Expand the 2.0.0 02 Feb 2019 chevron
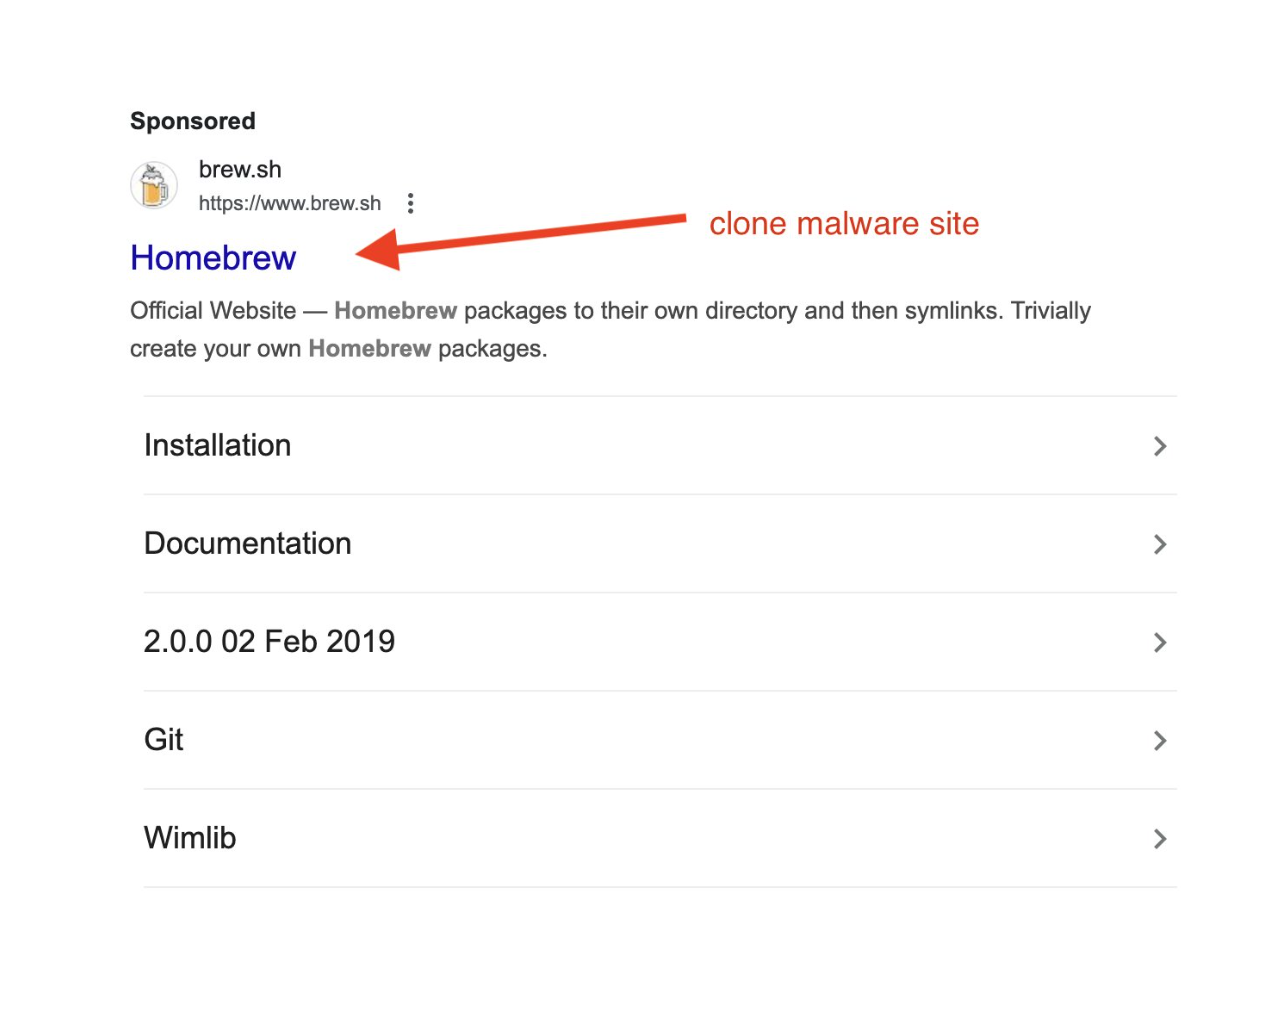This screenshot has height=1024, width=1280. (x=1160, y=643)
